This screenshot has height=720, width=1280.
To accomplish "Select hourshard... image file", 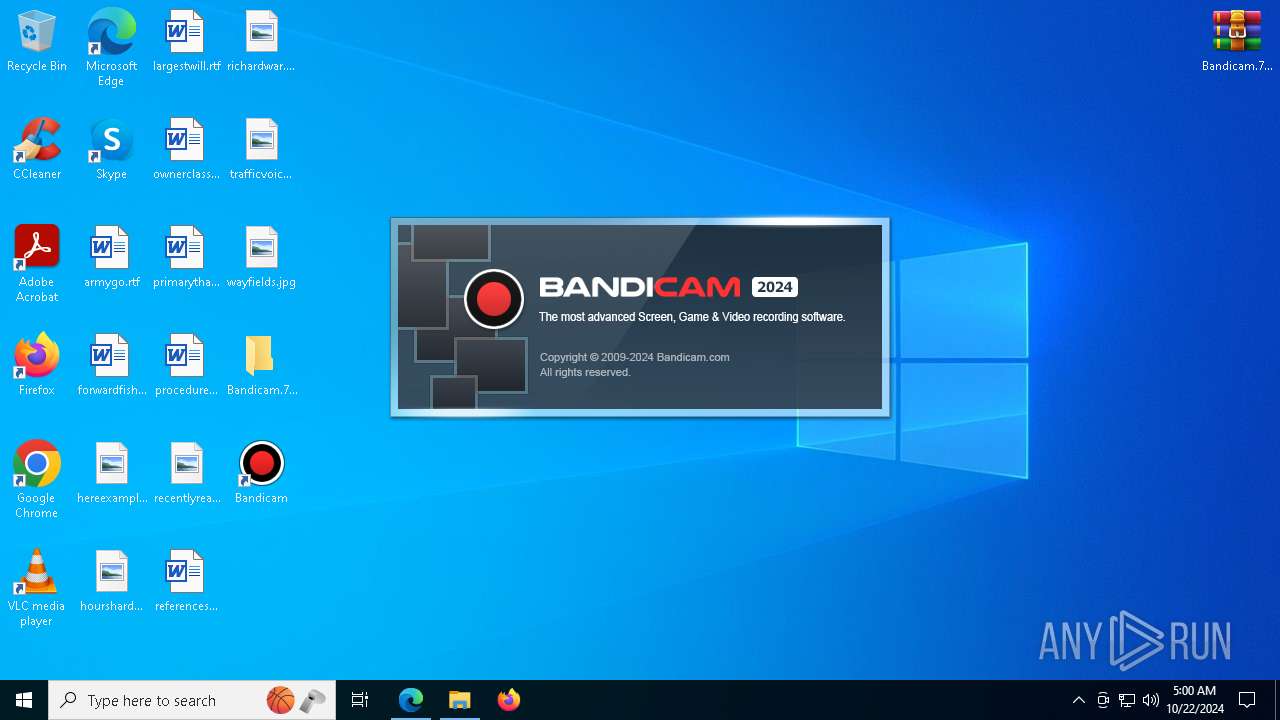I will (x=111, y=582).
